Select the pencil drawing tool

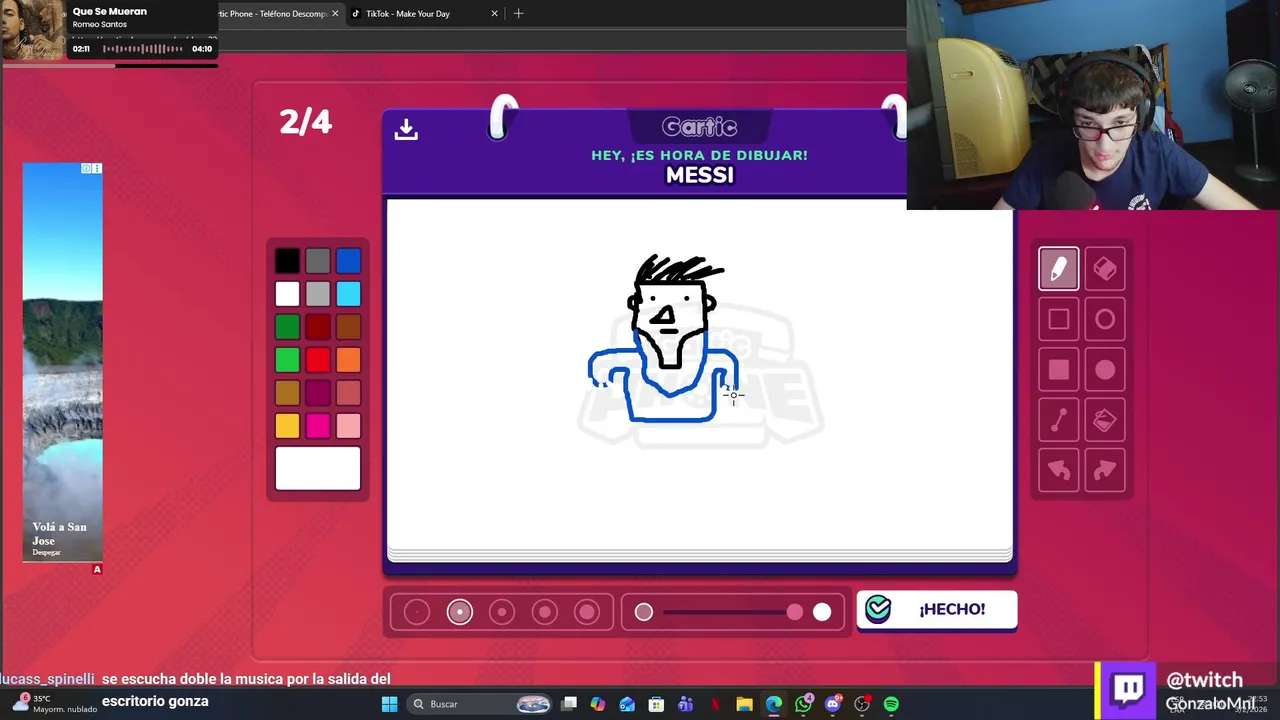[x=1058, y=268]
